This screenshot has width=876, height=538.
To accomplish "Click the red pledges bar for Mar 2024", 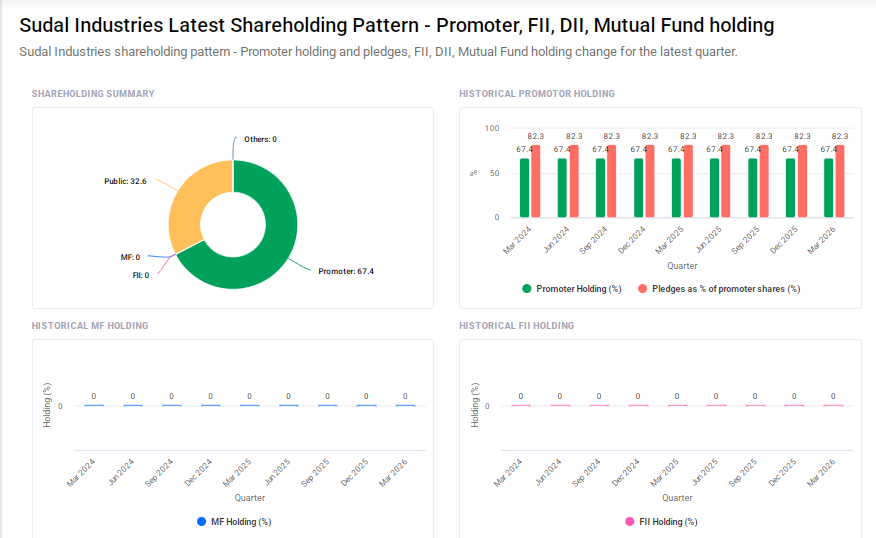I will [536, 182].
